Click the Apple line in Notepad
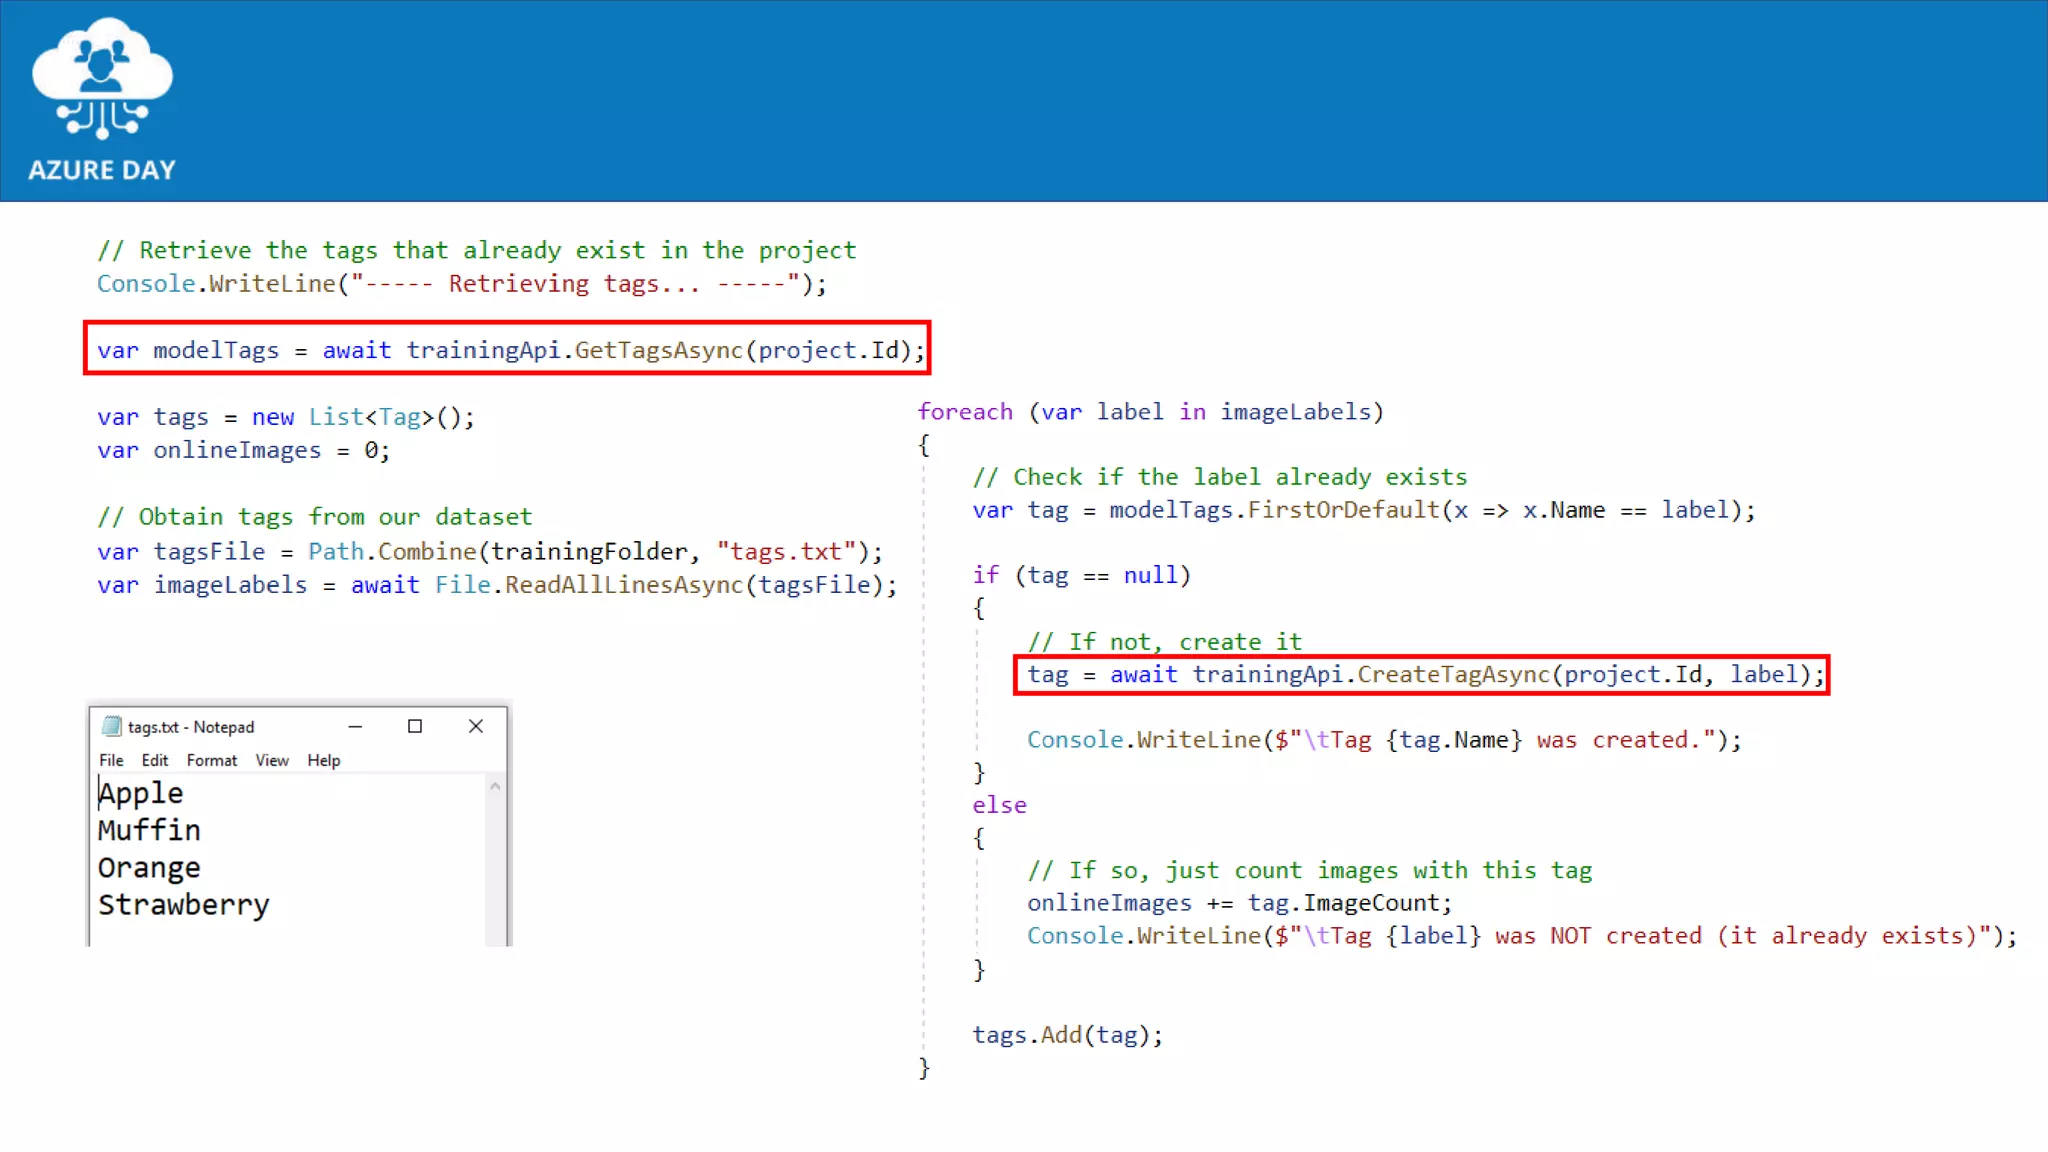2048x1152 pixels. click(x=141, y=793)
